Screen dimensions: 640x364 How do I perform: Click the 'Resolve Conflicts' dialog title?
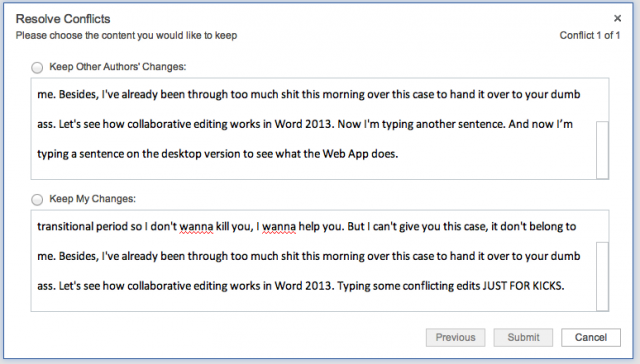tap(63, 19)
